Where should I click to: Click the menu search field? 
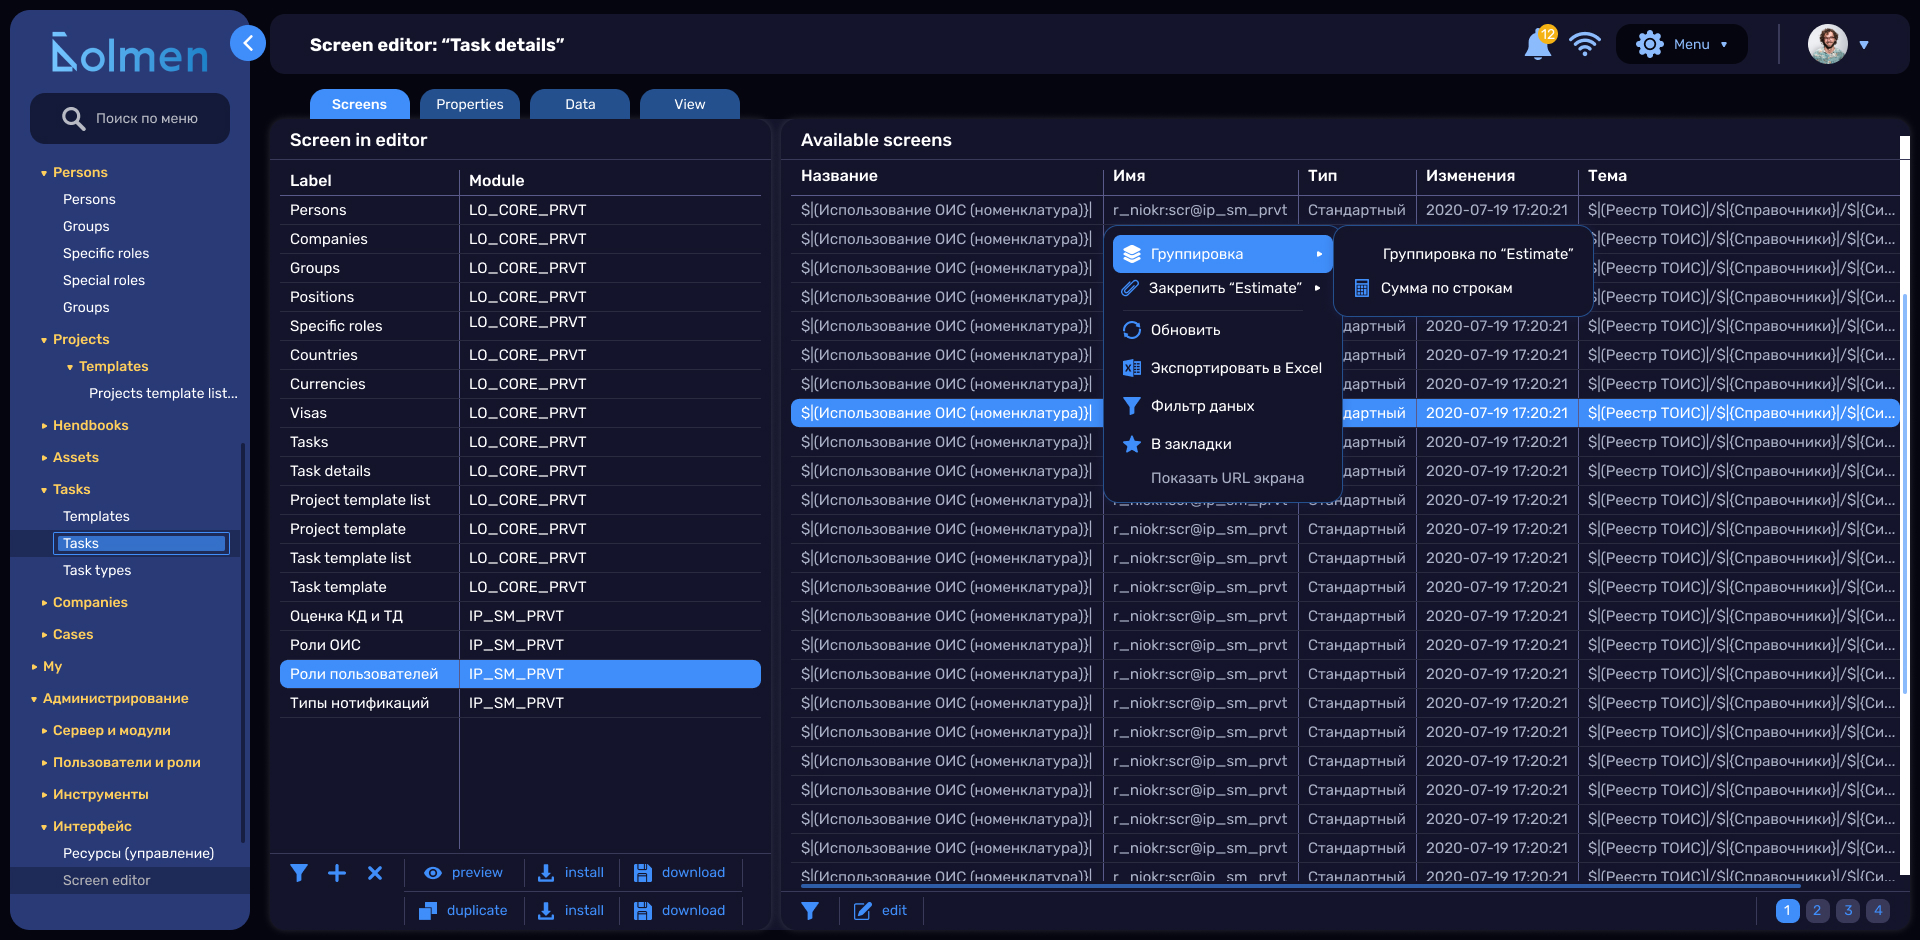point(130,118)
